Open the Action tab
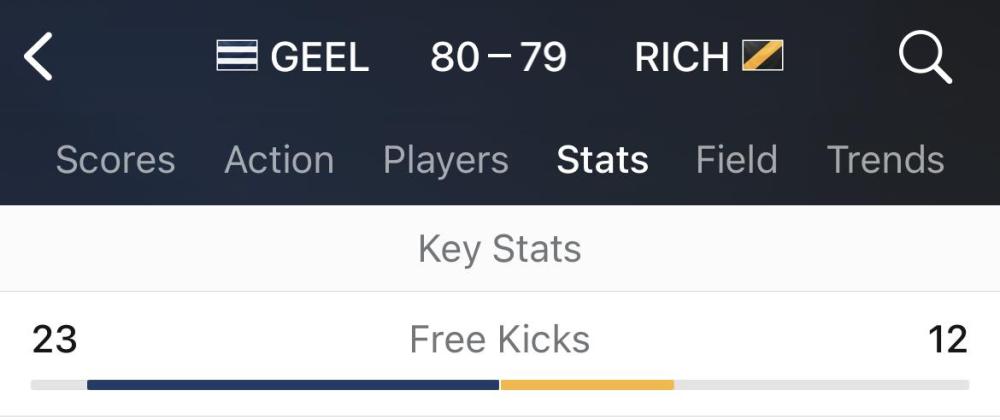This screenshot has width=1000, height=420. click(x=279, y=159)
